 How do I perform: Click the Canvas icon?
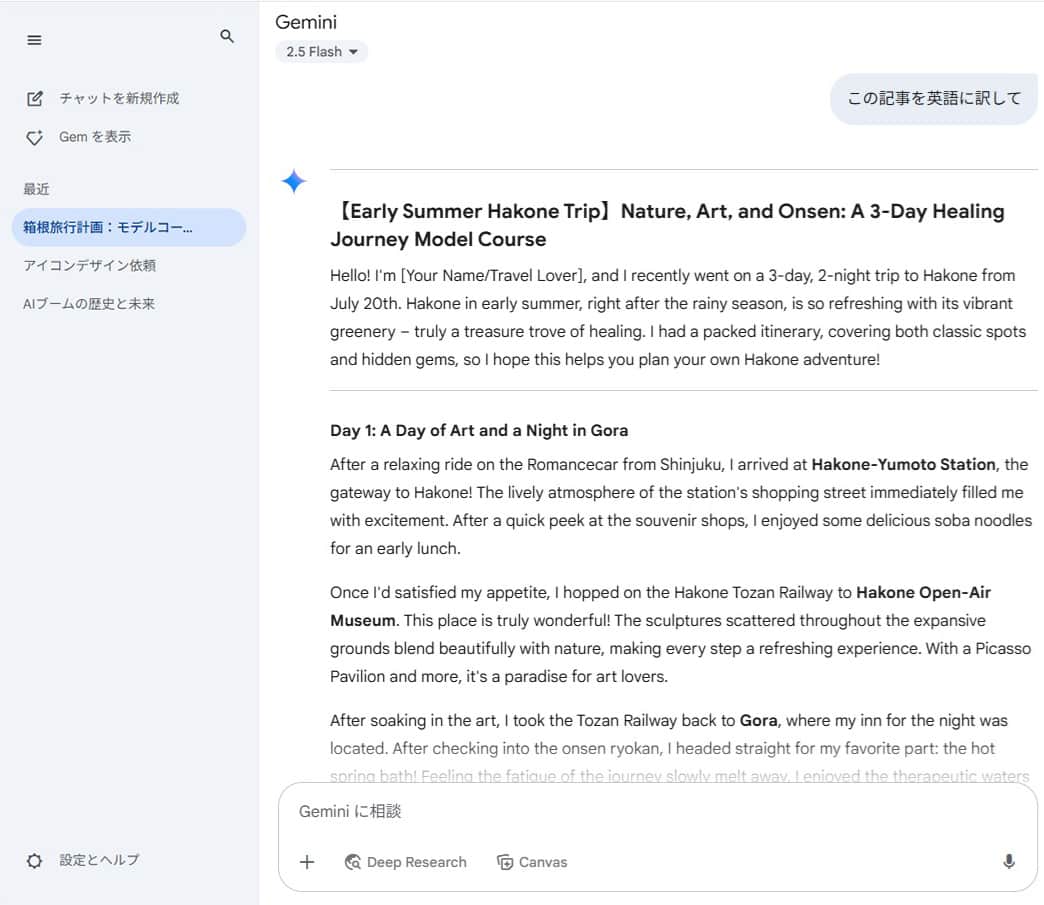click(505, 862)
